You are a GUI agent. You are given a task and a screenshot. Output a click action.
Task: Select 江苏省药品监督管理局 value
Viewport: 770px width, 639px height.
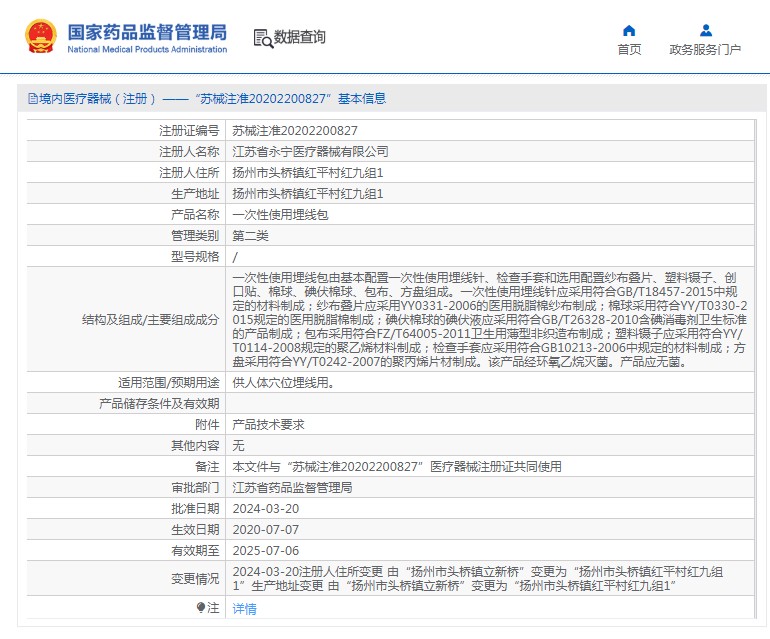(292, 488)
